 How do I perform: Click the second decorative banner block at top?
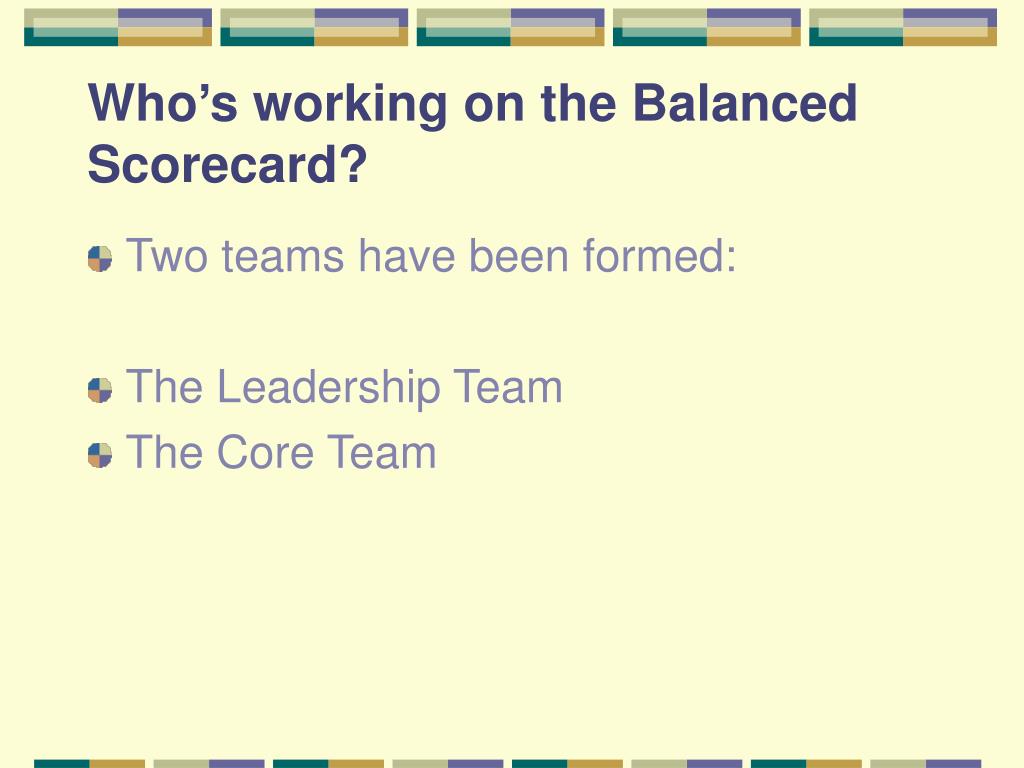(x=314, y=27)
